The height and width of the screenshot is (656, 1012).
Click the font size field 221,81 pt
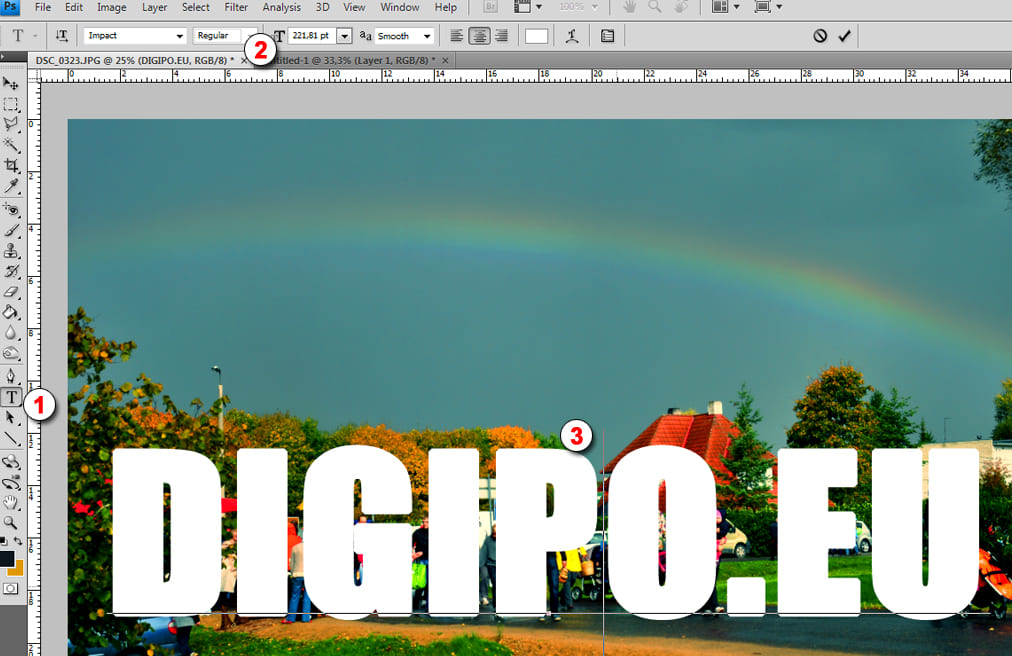click(x=312, y=36)
